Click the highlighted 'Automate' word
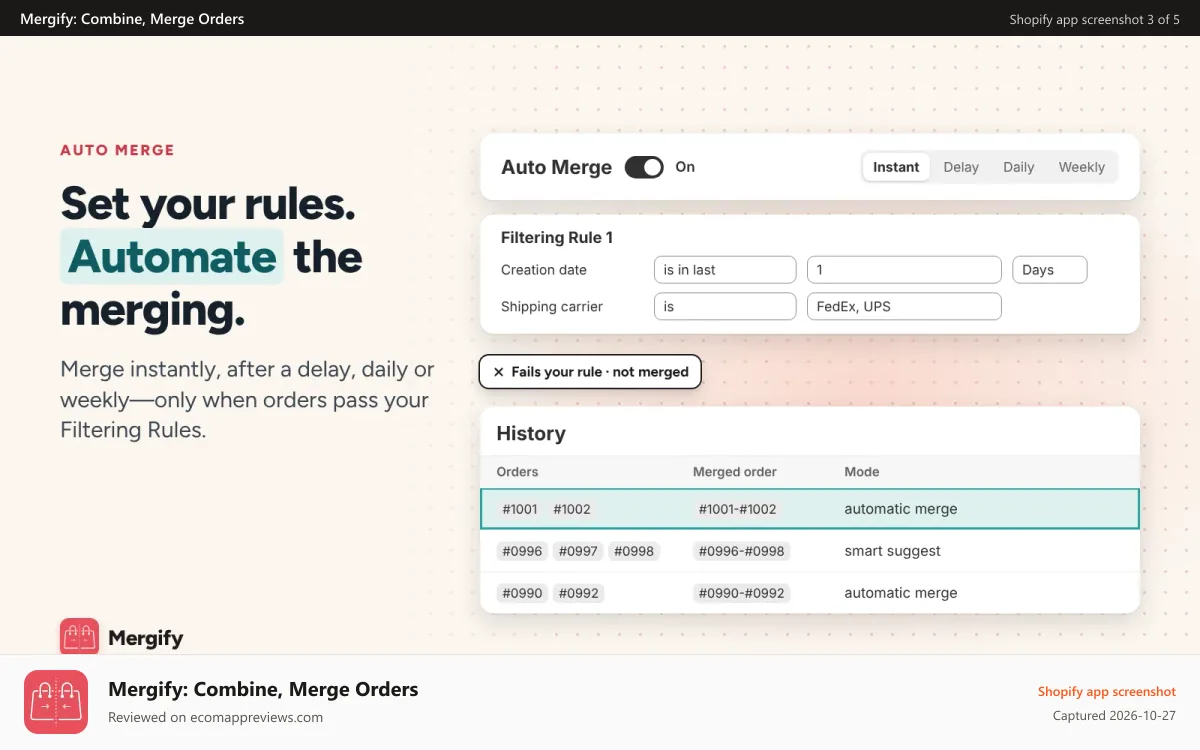This screenshot has height=750, width=1200. (172, 257)
